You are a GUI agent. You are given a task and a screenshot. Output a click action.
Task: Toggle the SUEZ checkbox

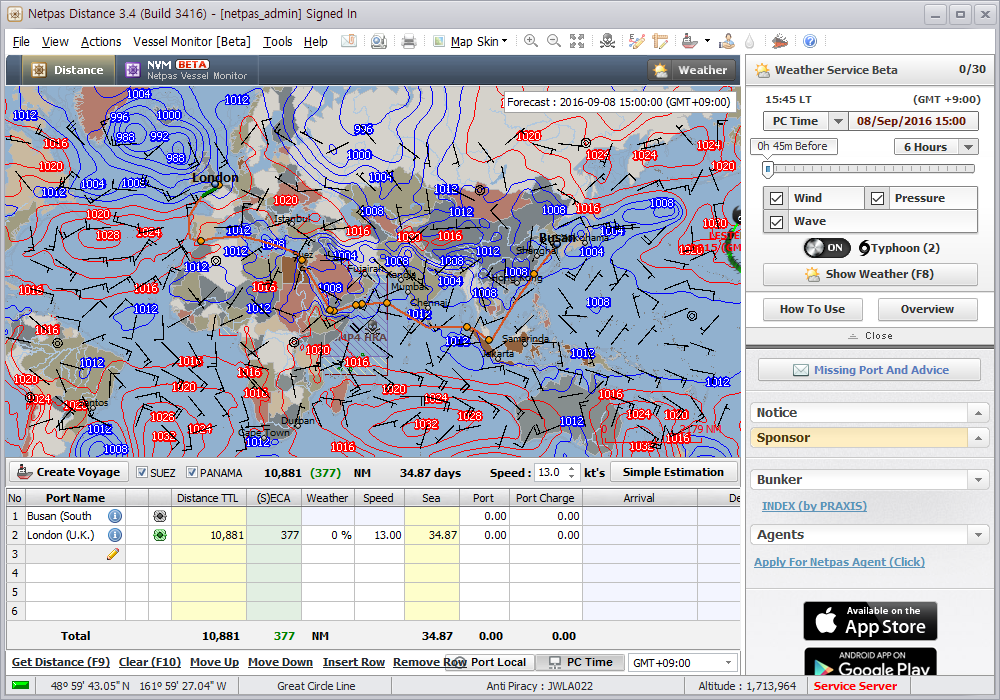click(142, 472)
